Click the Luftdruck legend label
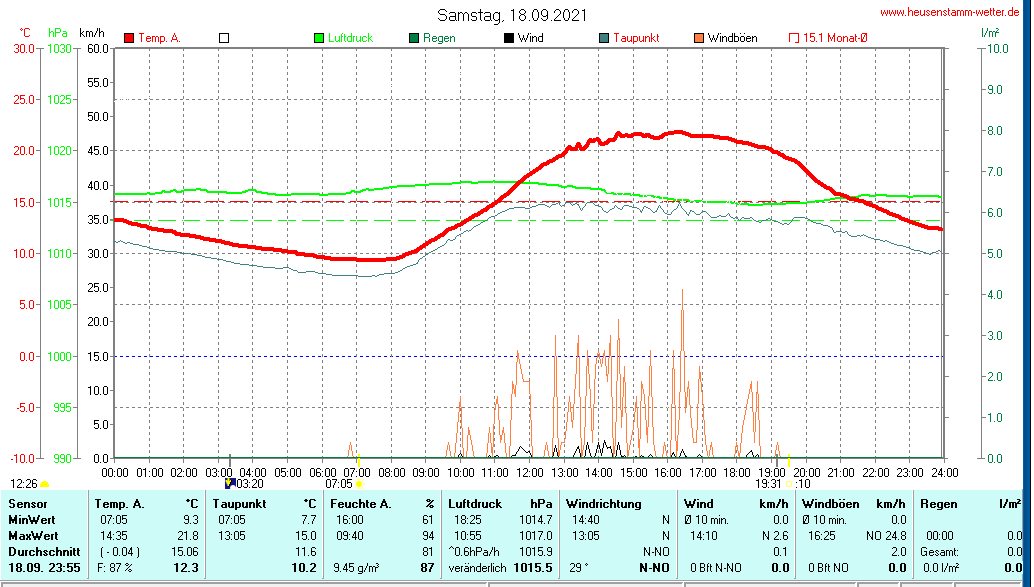Screen dimensions: 1034x587 point(350,38)
